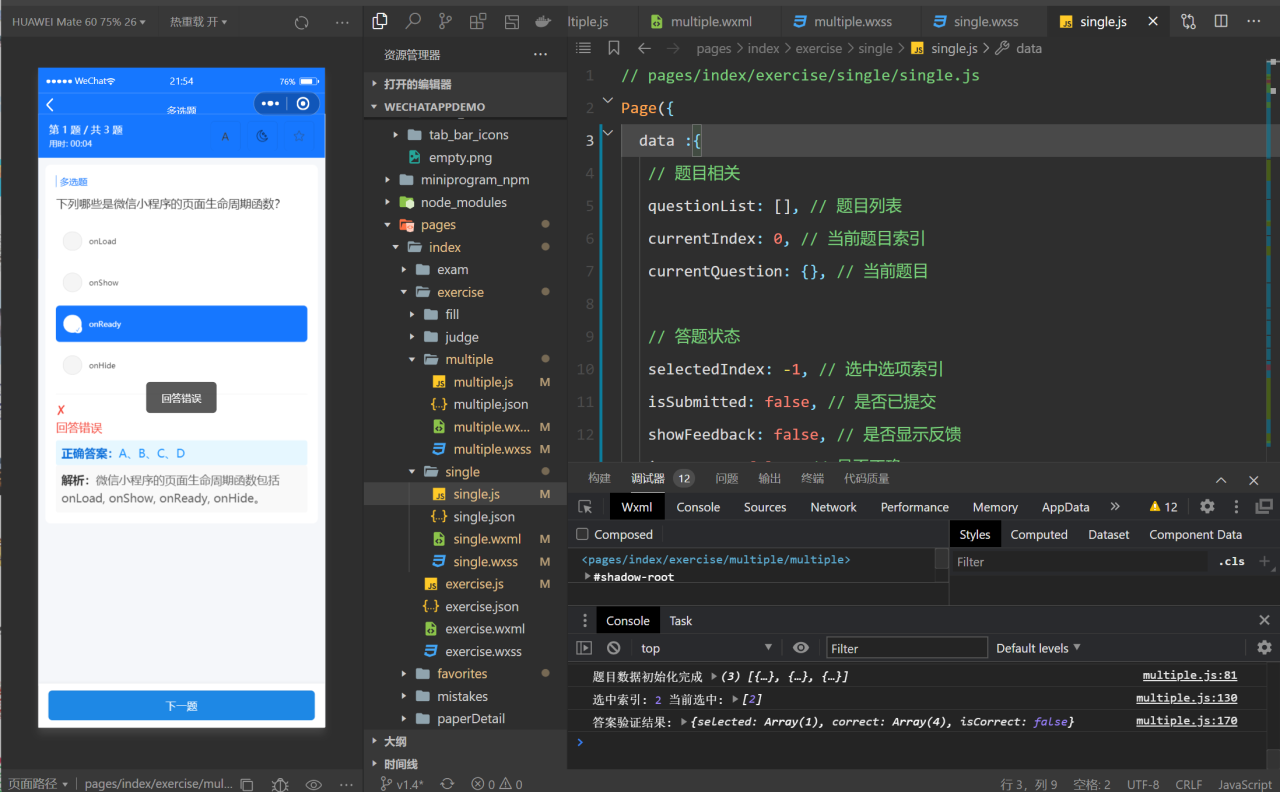The image size is (1280, 792).
Task: Select the onShow option radio
Action: point(72,283)
